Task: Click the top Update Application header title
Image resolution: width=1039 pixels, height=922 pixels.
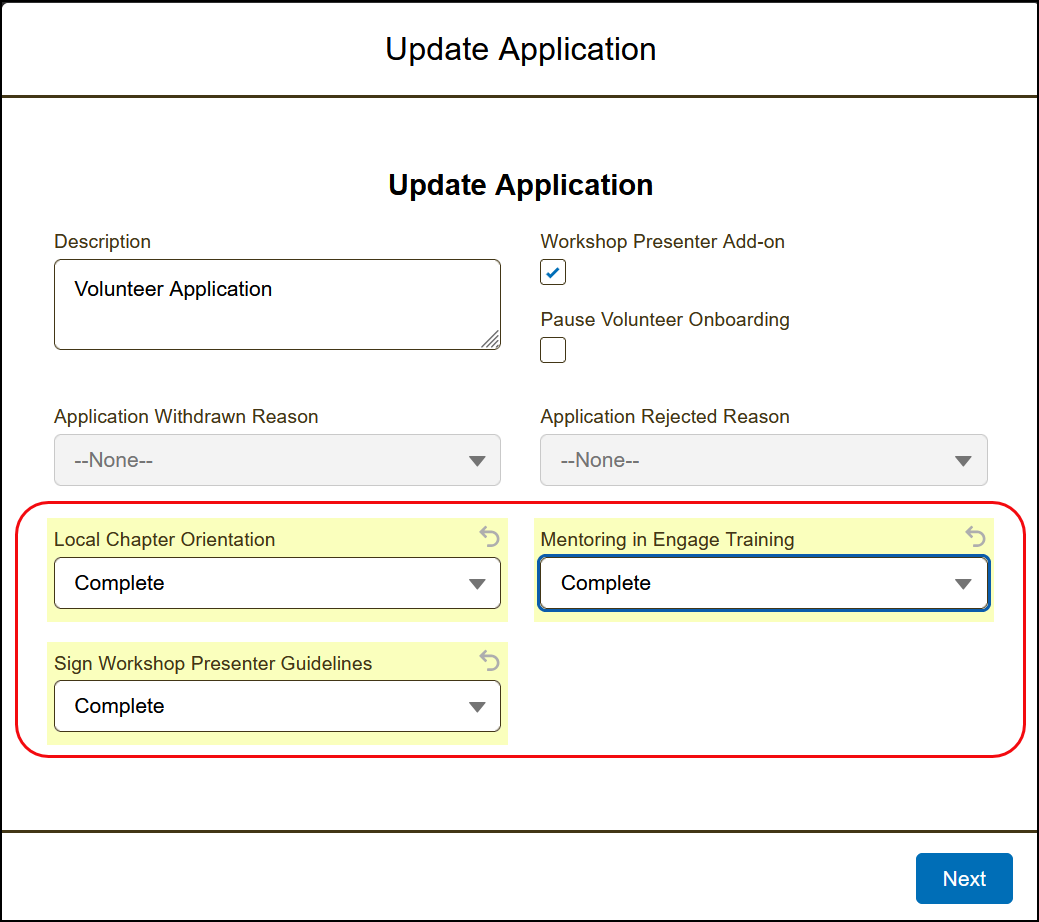Action: (520, 49)
